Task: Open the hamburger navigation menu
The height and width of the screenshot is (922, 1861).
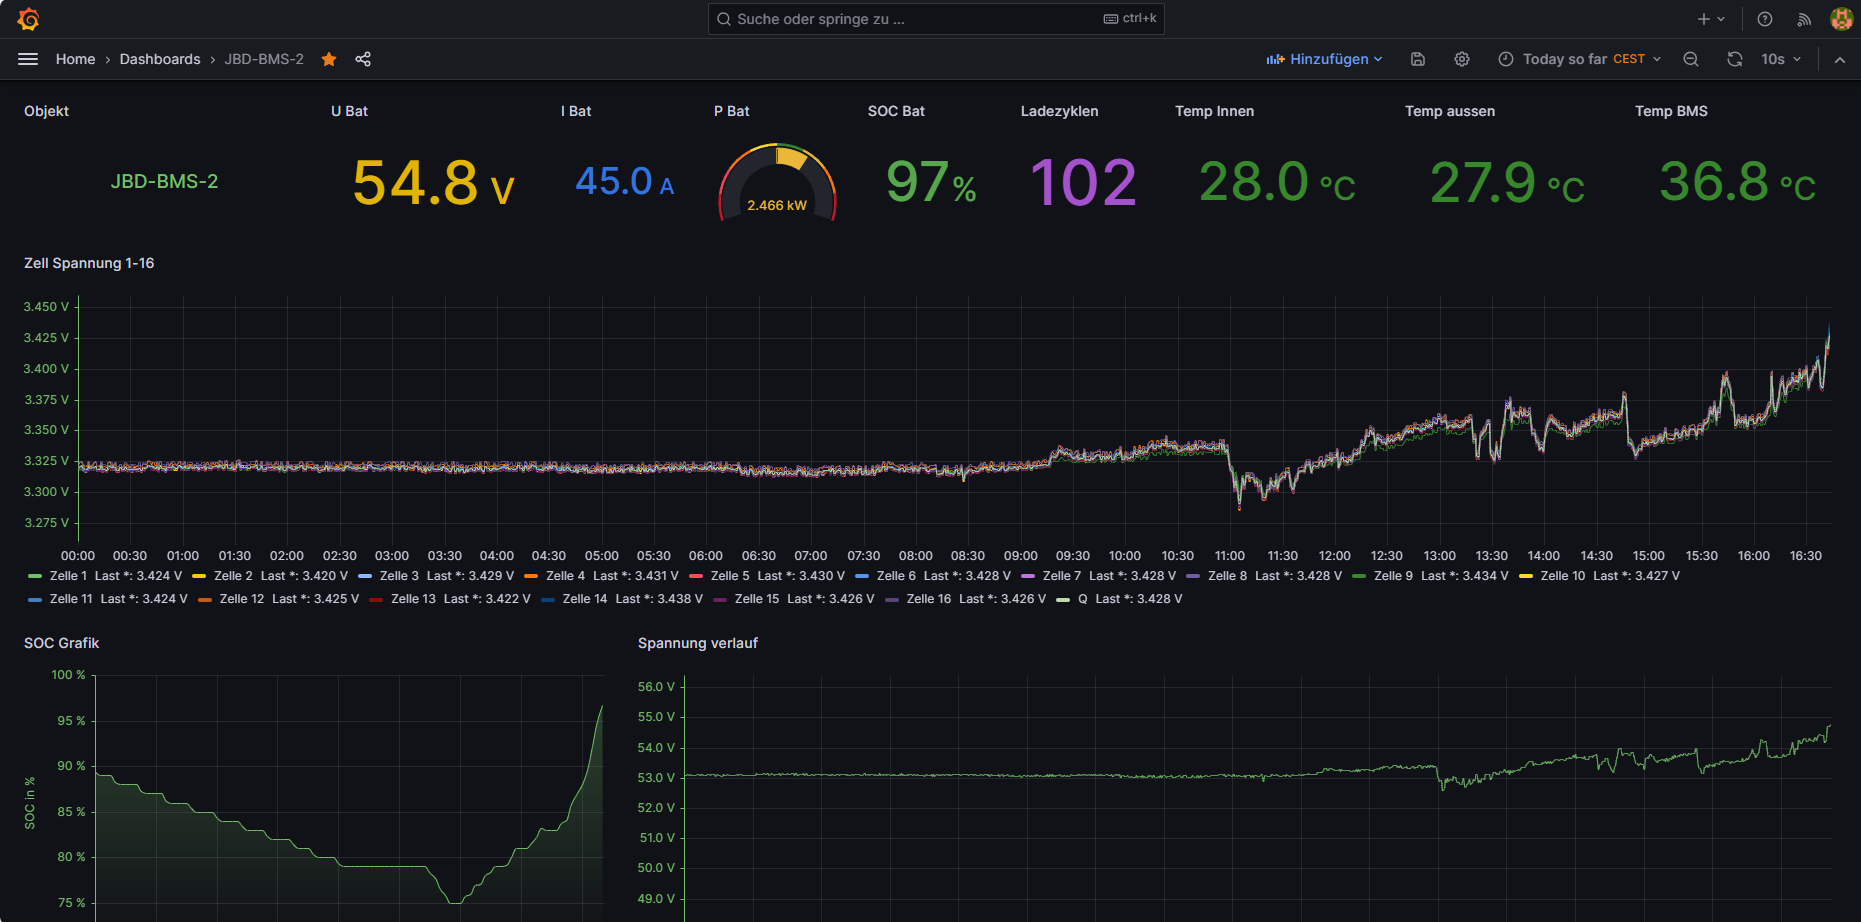Action: click(x=28, y=59)
